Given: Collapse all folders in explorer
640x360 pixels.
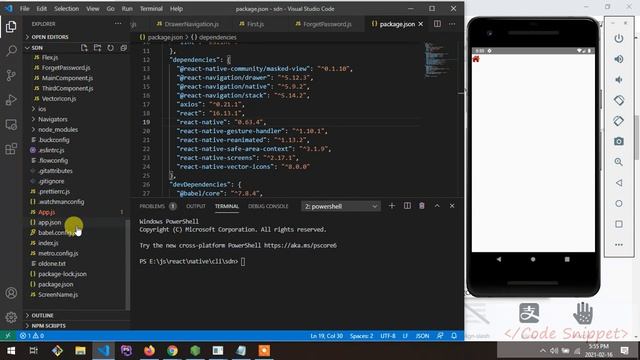Looking at the screenshot, I should (123, 48).
